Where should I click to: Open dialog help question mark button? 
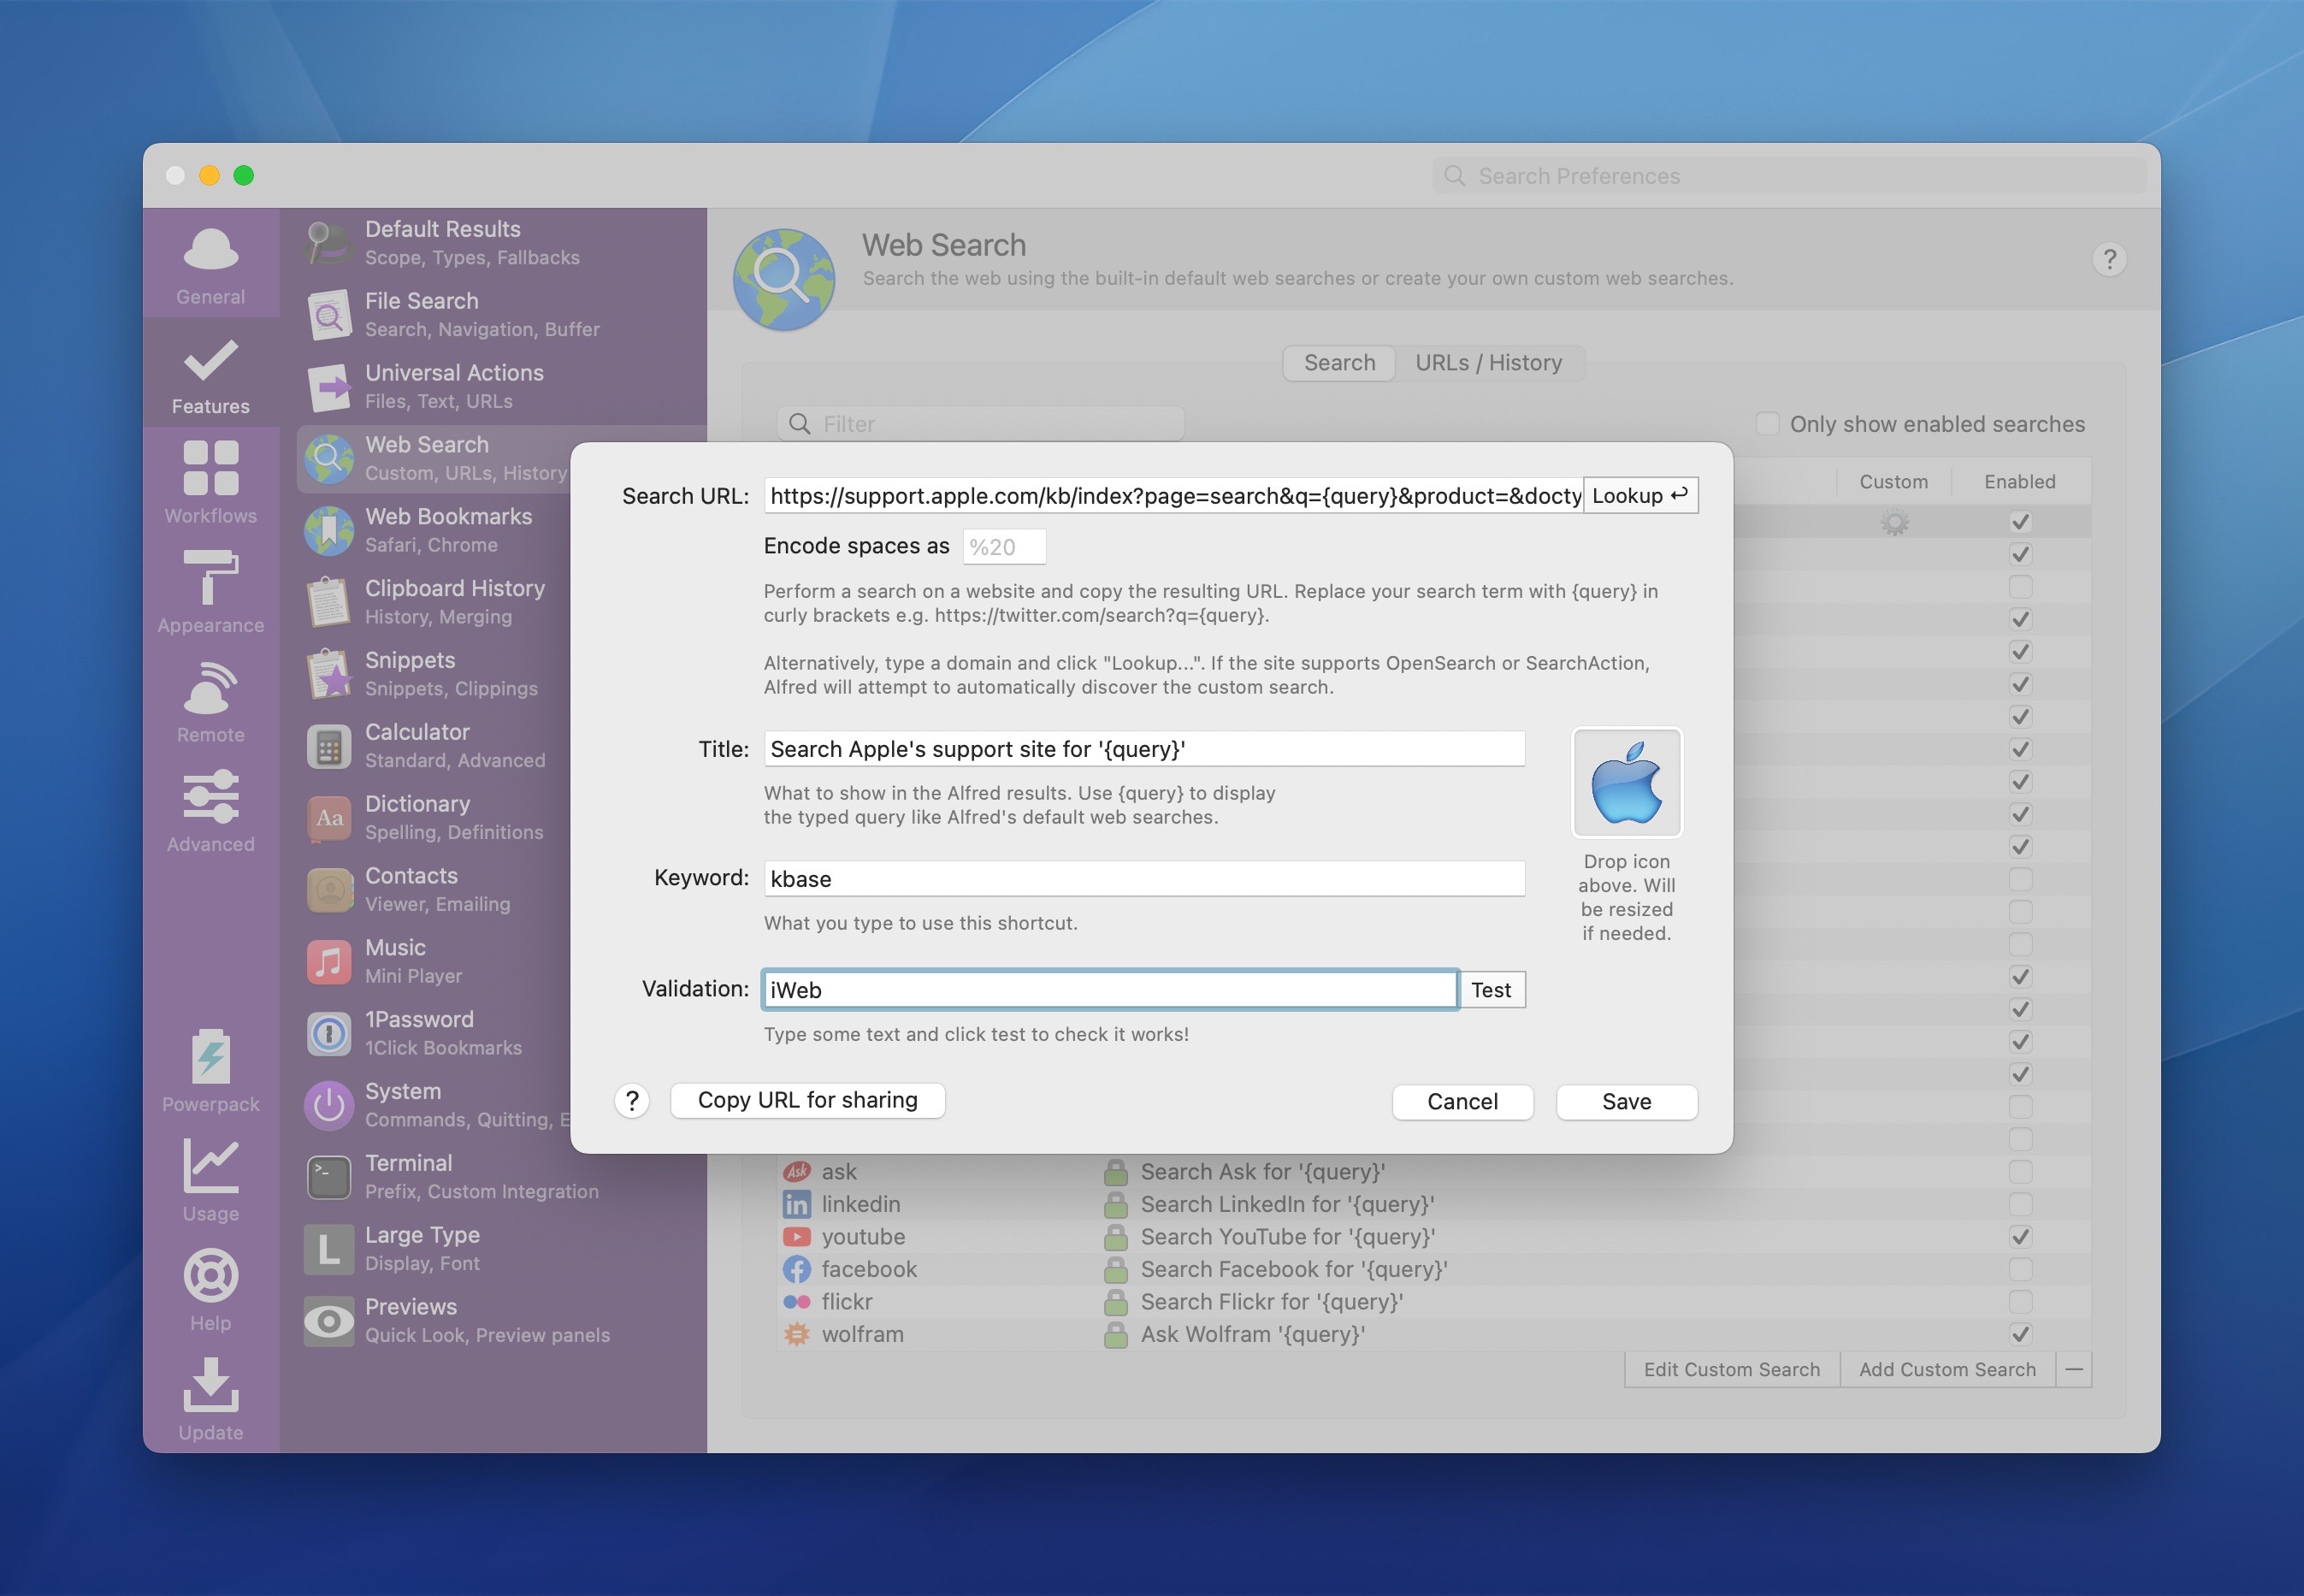(632, 1101)
